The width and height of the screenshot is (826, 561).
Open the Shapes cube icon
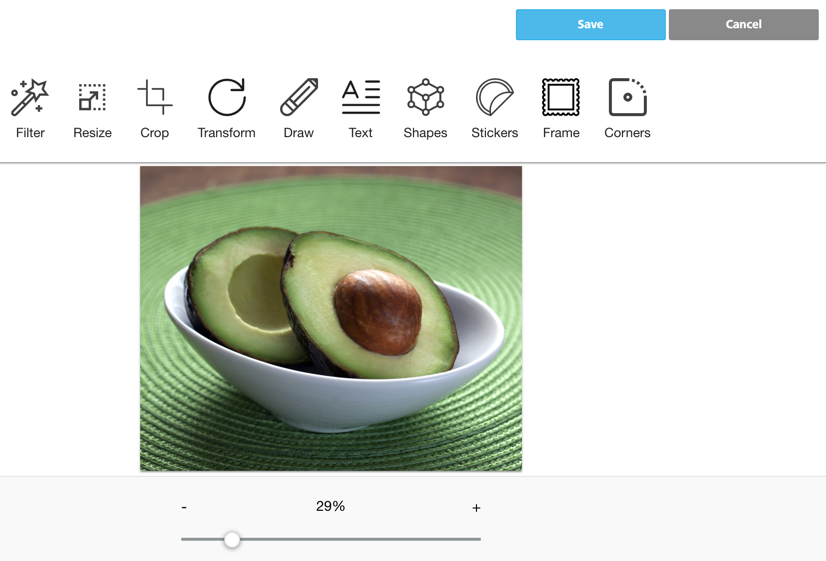tap(426, 97)
